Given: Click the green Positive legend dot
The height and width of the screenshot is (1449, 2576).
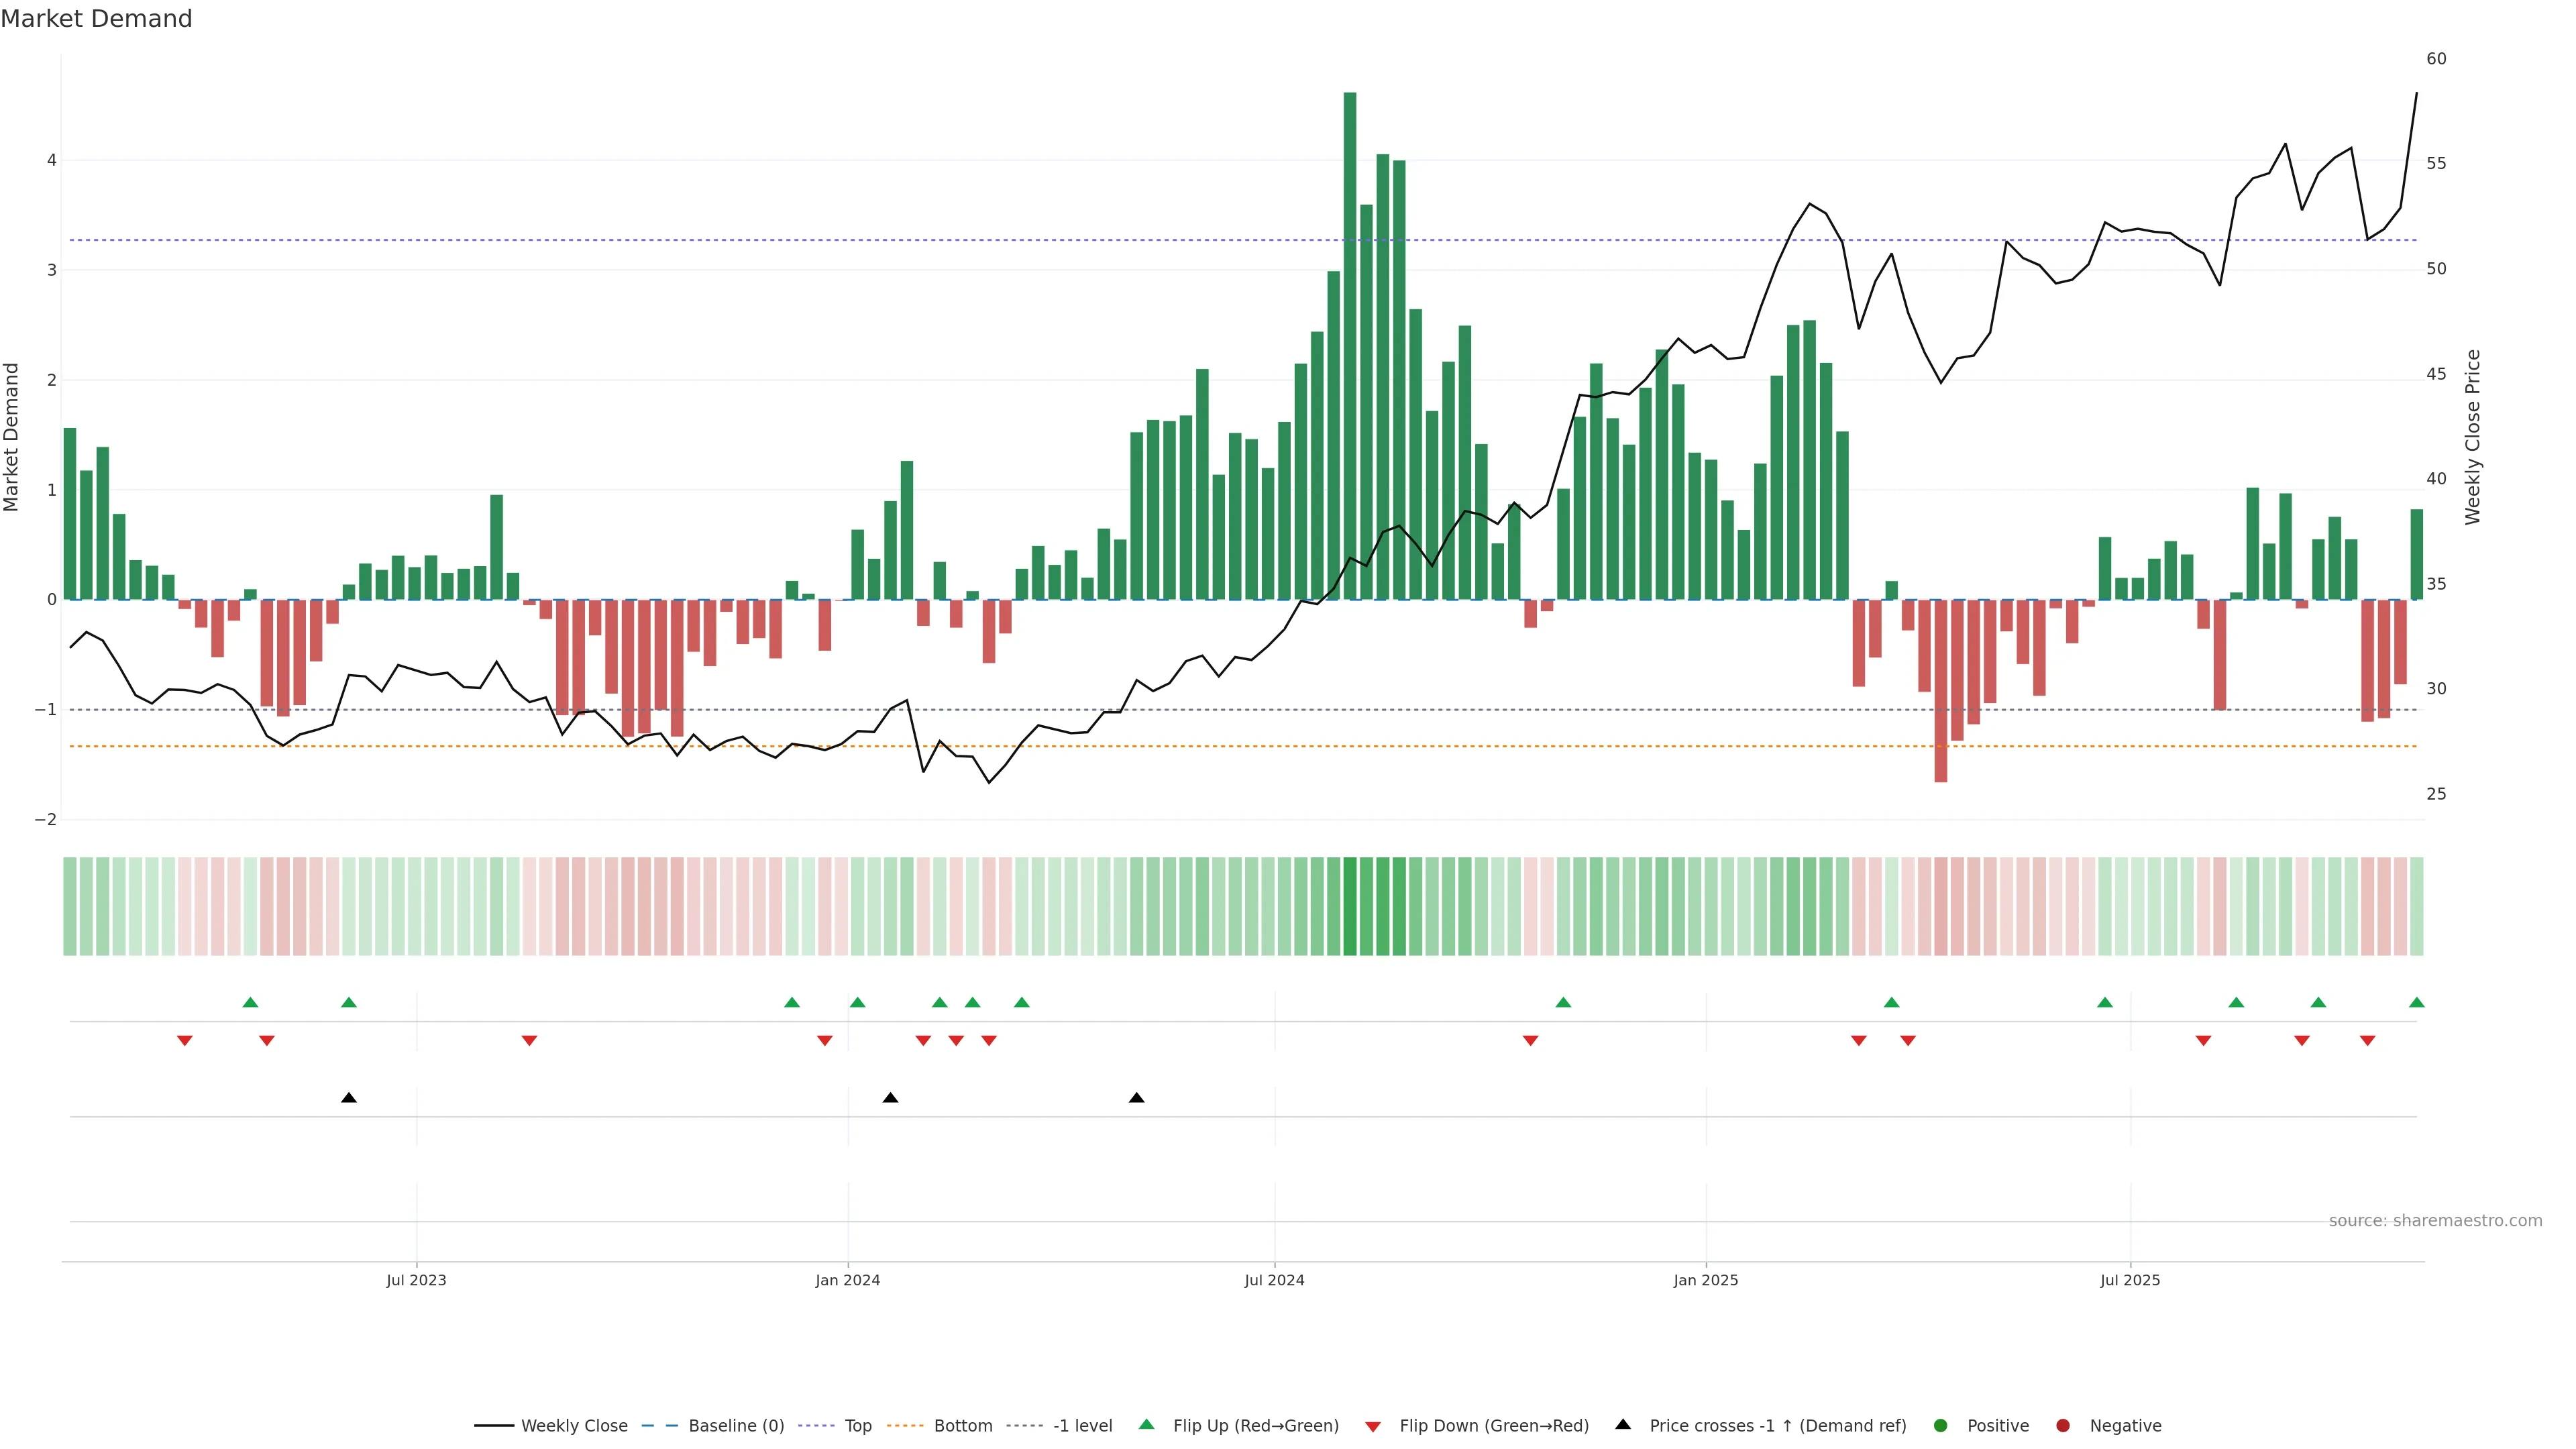Looking at the screenshot, I should pyautogui.click(x=1941, y=1425).
